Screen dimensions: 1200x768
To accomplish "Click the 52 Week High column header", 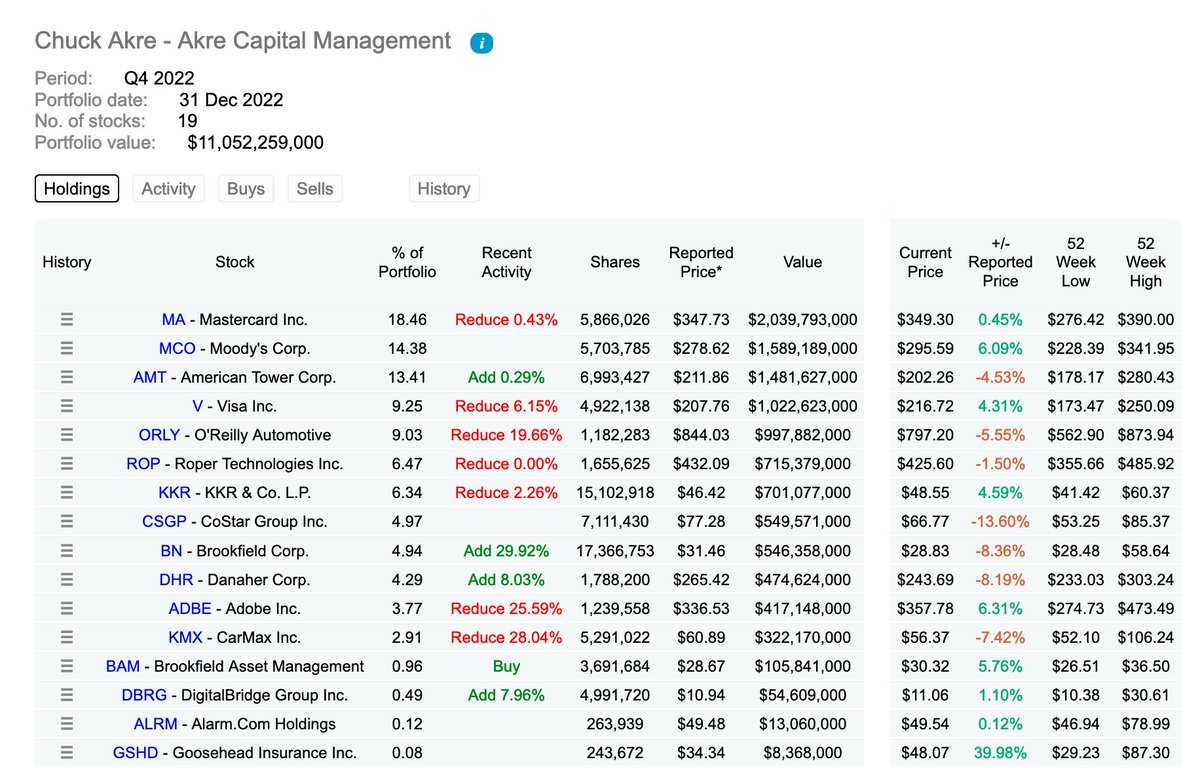I will pyautogui.click(x=1146, y=262).
